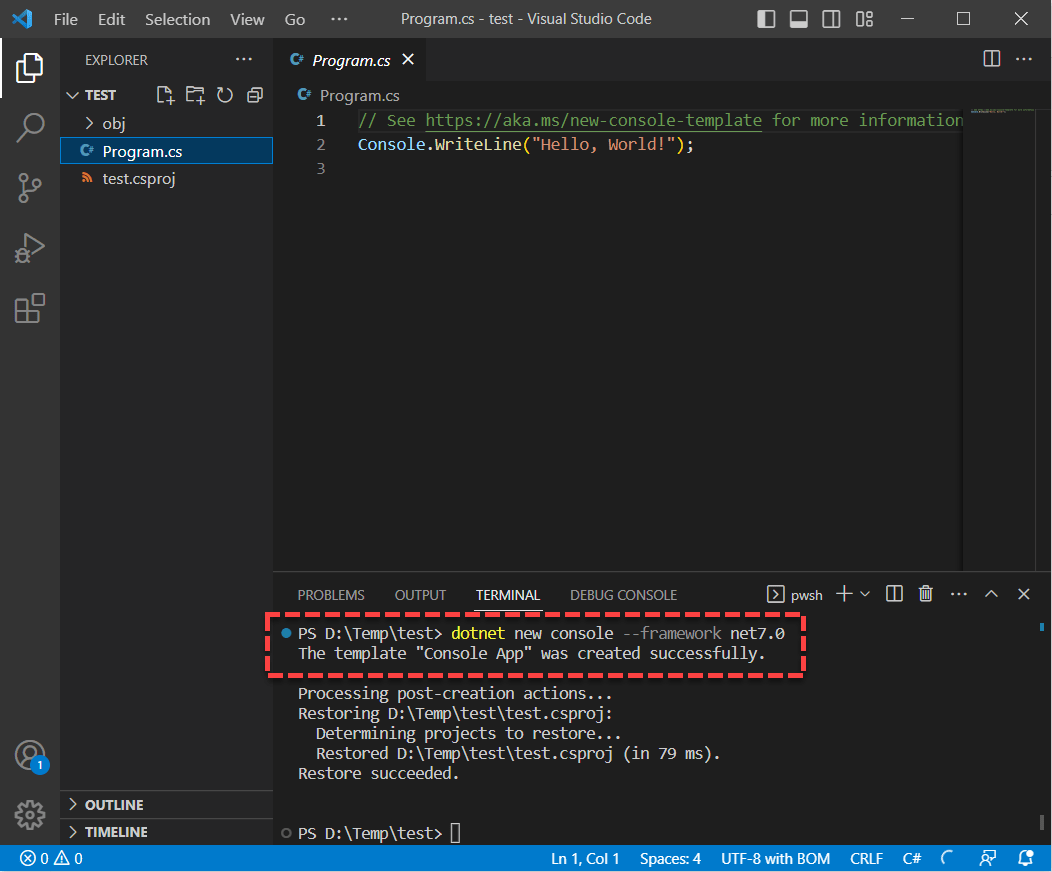Open terminal panel more actions
The height and width of the screenshot is (872, 1052).
tap(959, 594)
